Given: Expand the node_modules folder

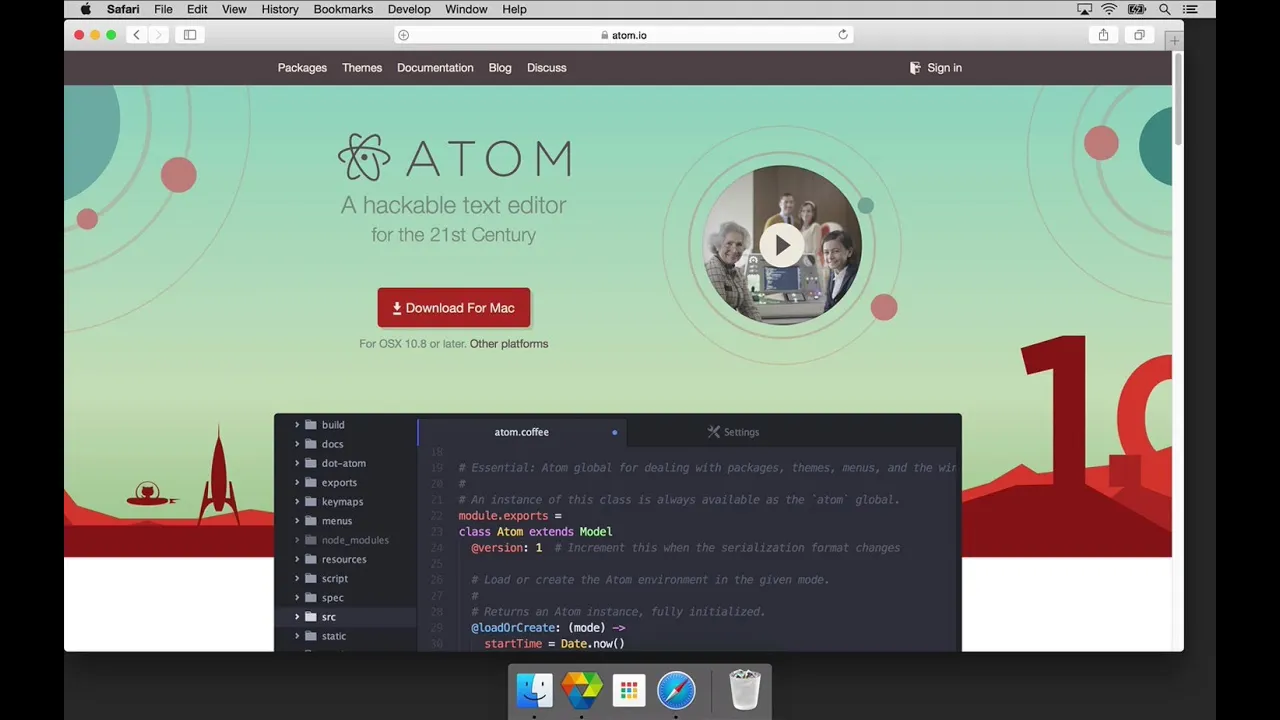Looking at the screenshot, I should 297,540.
